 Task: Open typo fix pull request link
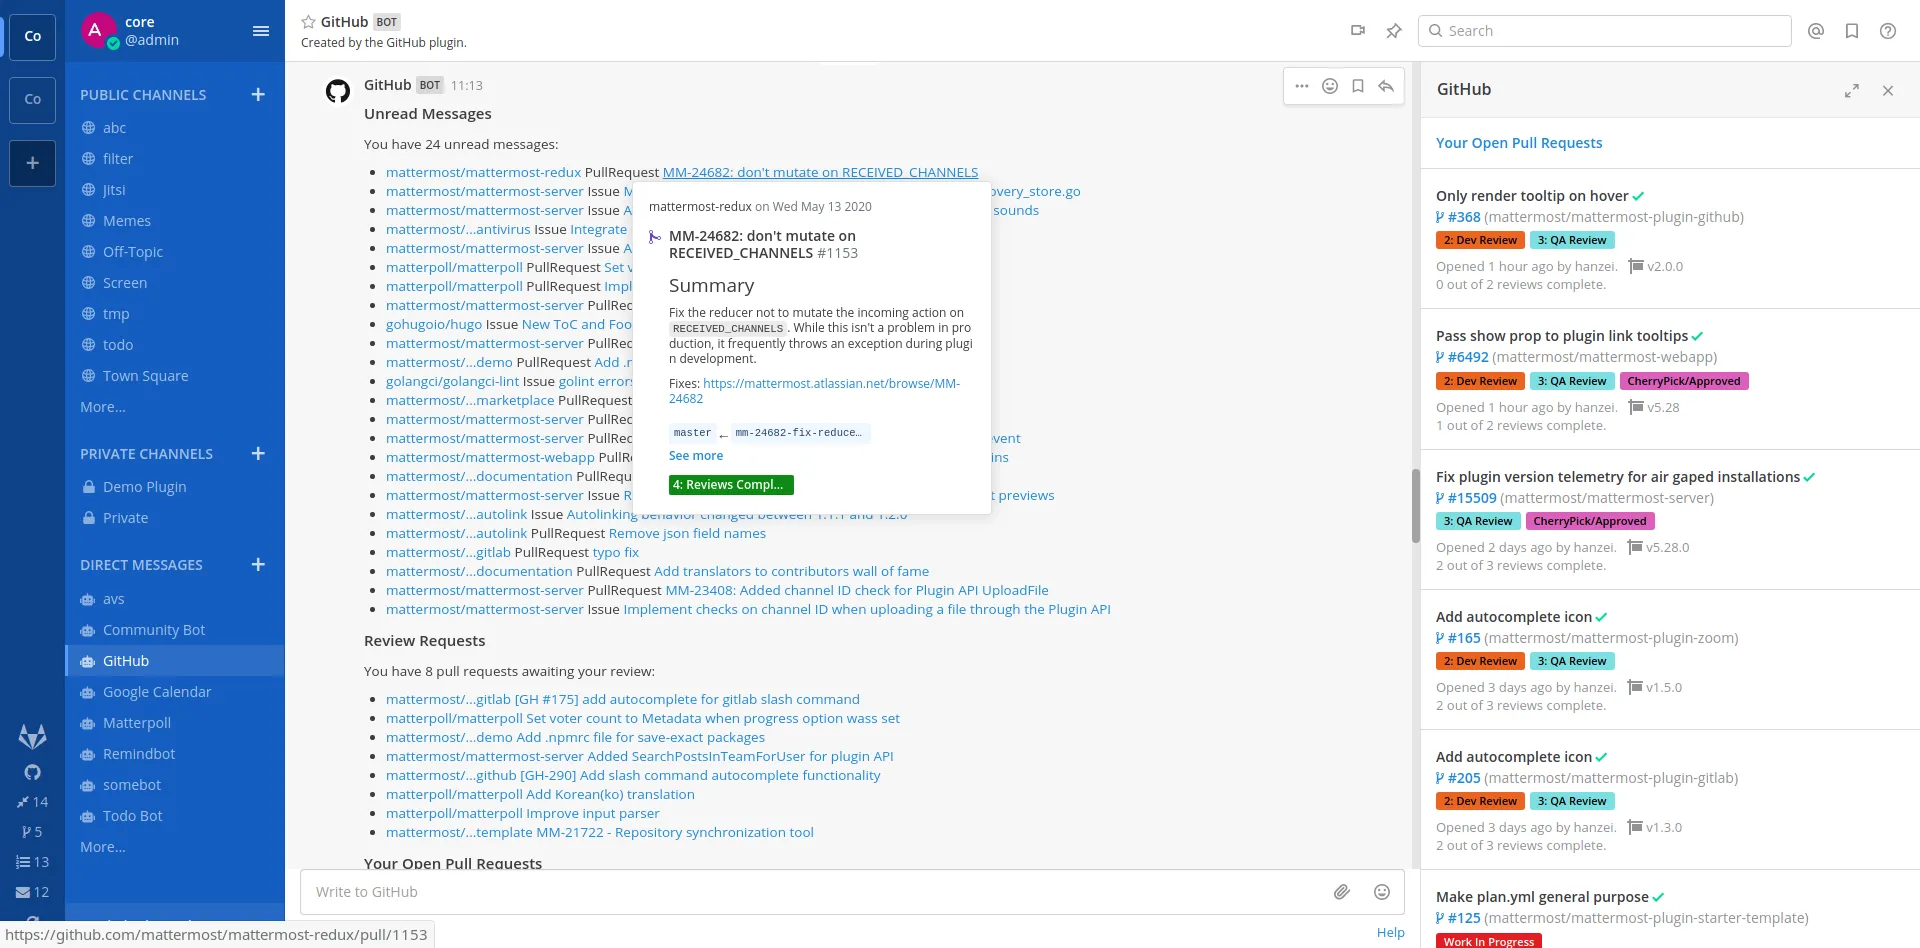(x=615, y=552)
